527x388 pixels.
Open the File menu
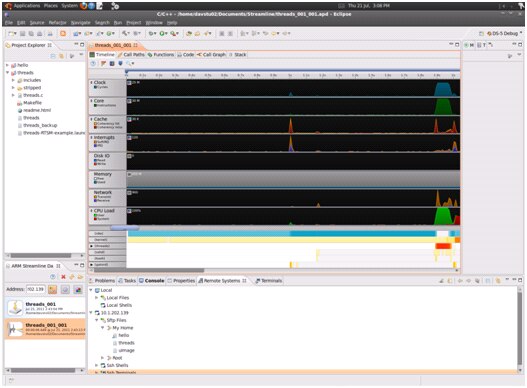(x=9, y=23)
